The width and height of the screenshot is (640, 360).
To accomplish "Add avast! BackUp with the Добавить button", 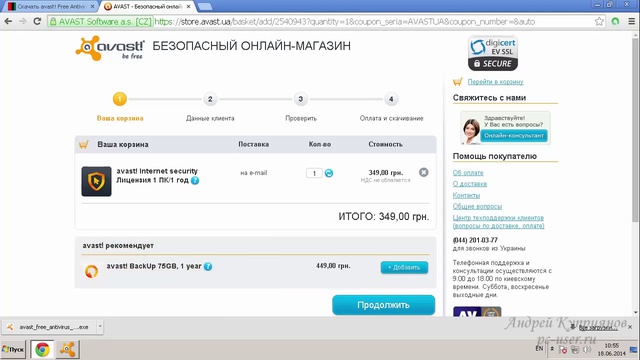I will click(x=404, y=267).
